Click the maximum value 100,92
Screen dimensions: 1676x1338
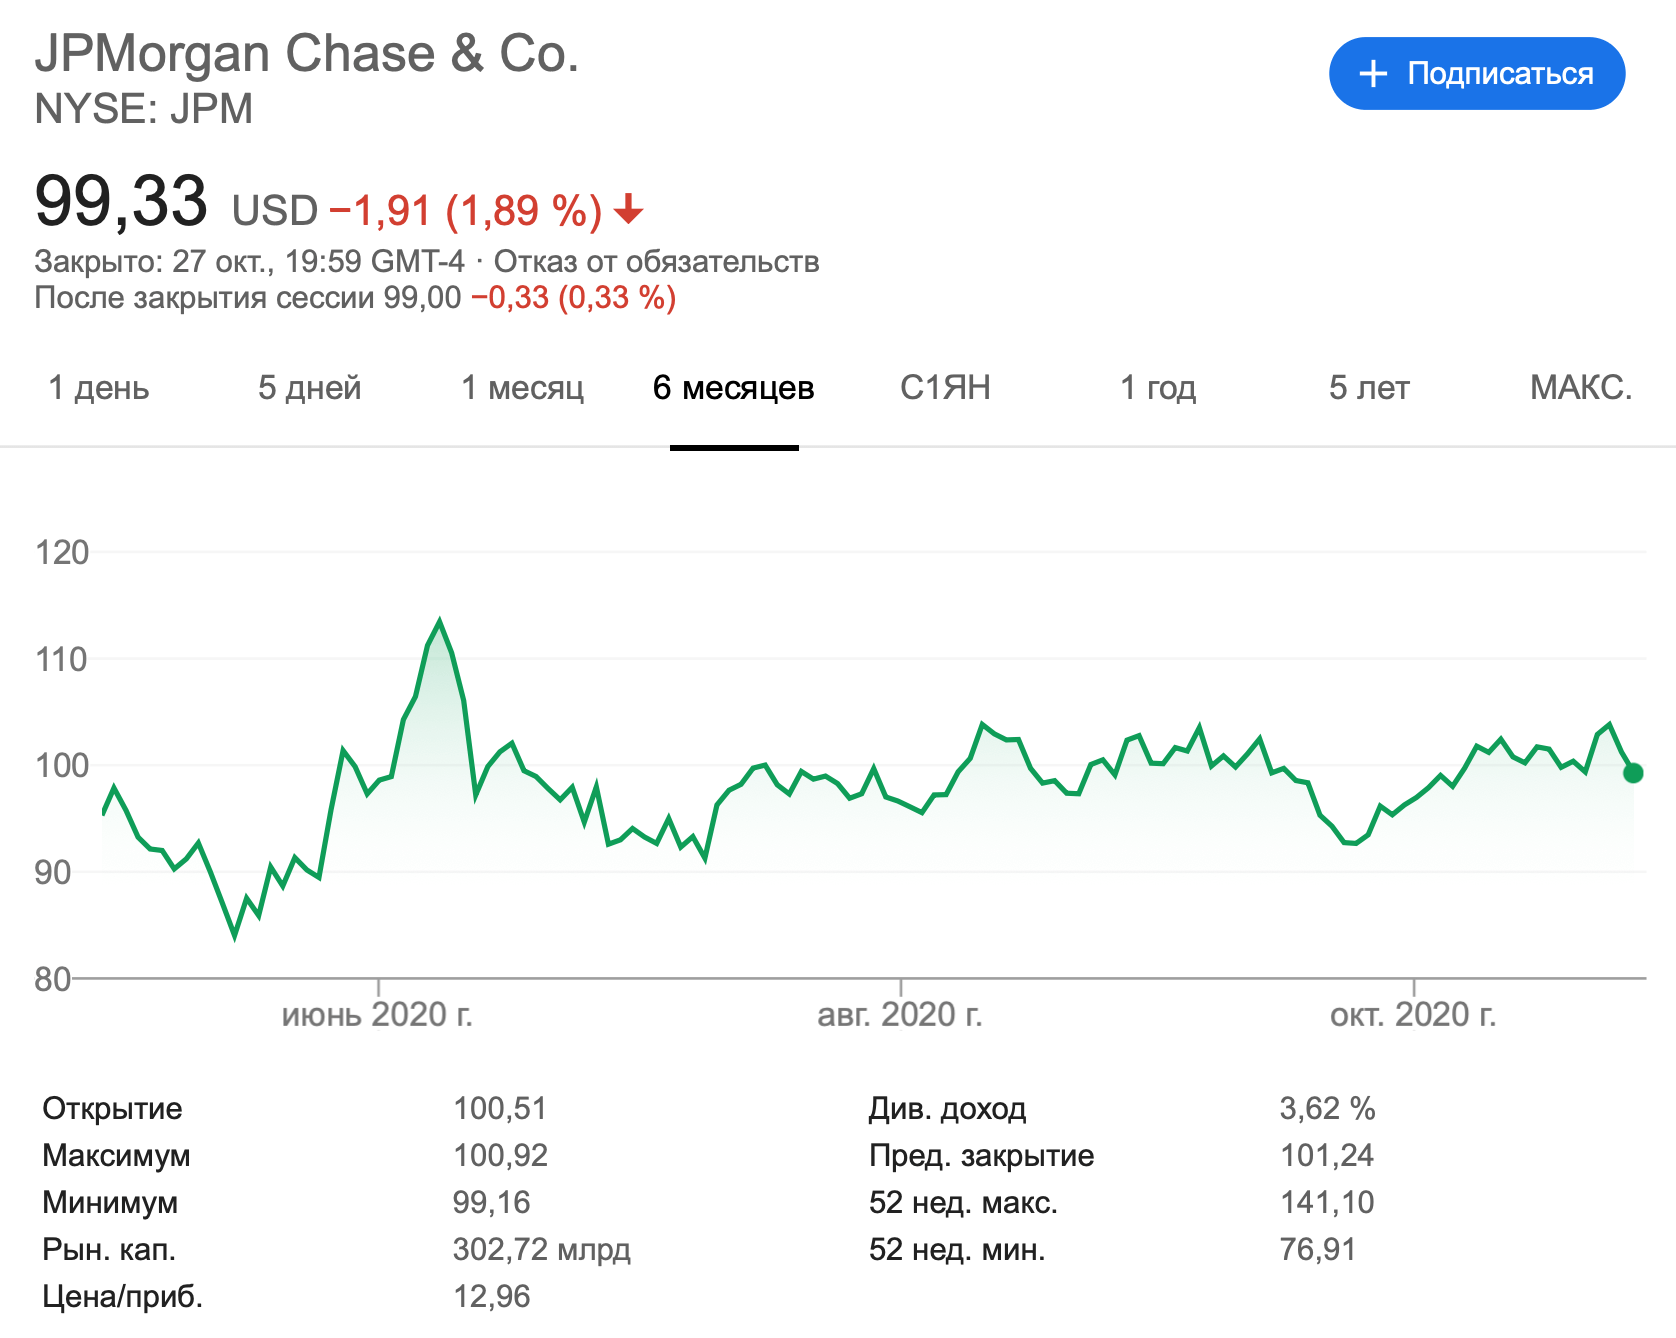[500, 1155]
